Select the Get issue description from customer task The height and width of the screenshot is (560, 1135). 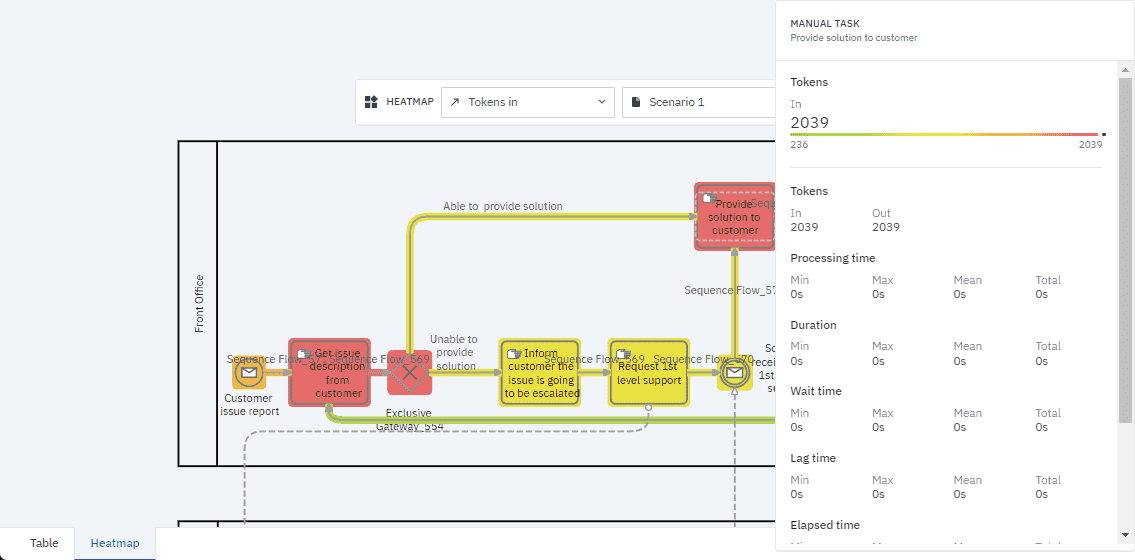tap(330, 373)
